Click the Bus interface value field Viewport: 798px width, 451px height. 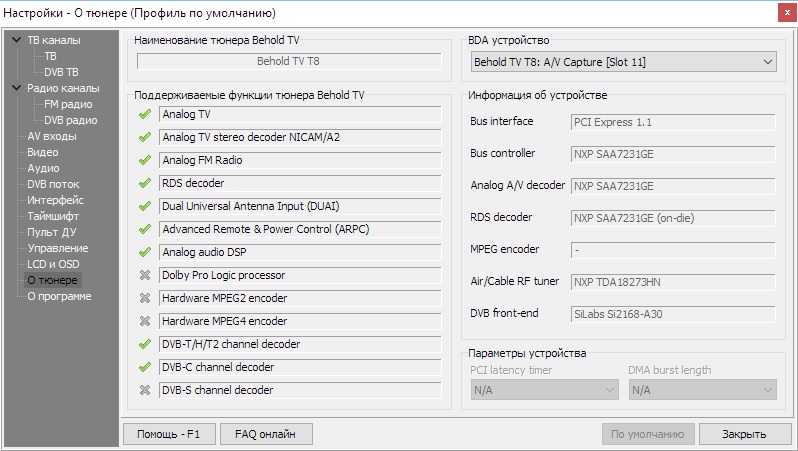673,122
